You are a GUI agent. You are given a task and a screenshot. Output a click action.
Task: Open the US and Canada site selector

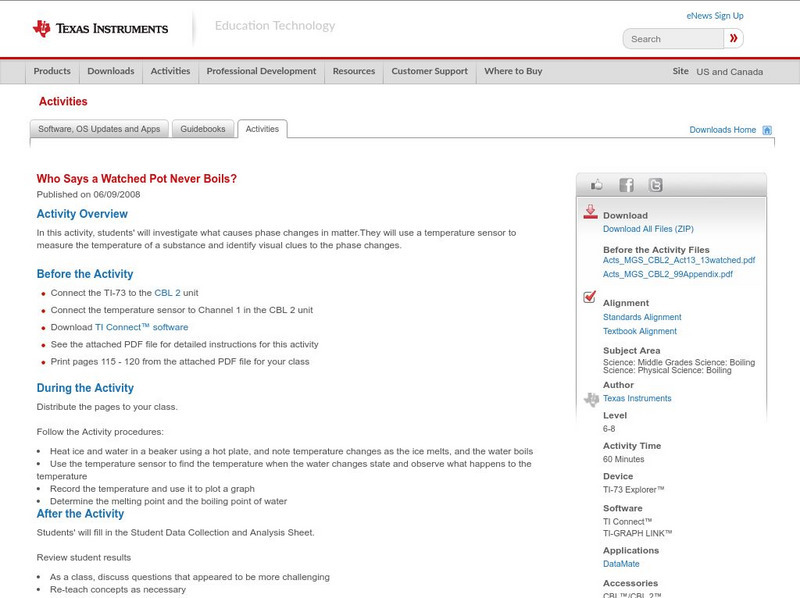[730, 72]
